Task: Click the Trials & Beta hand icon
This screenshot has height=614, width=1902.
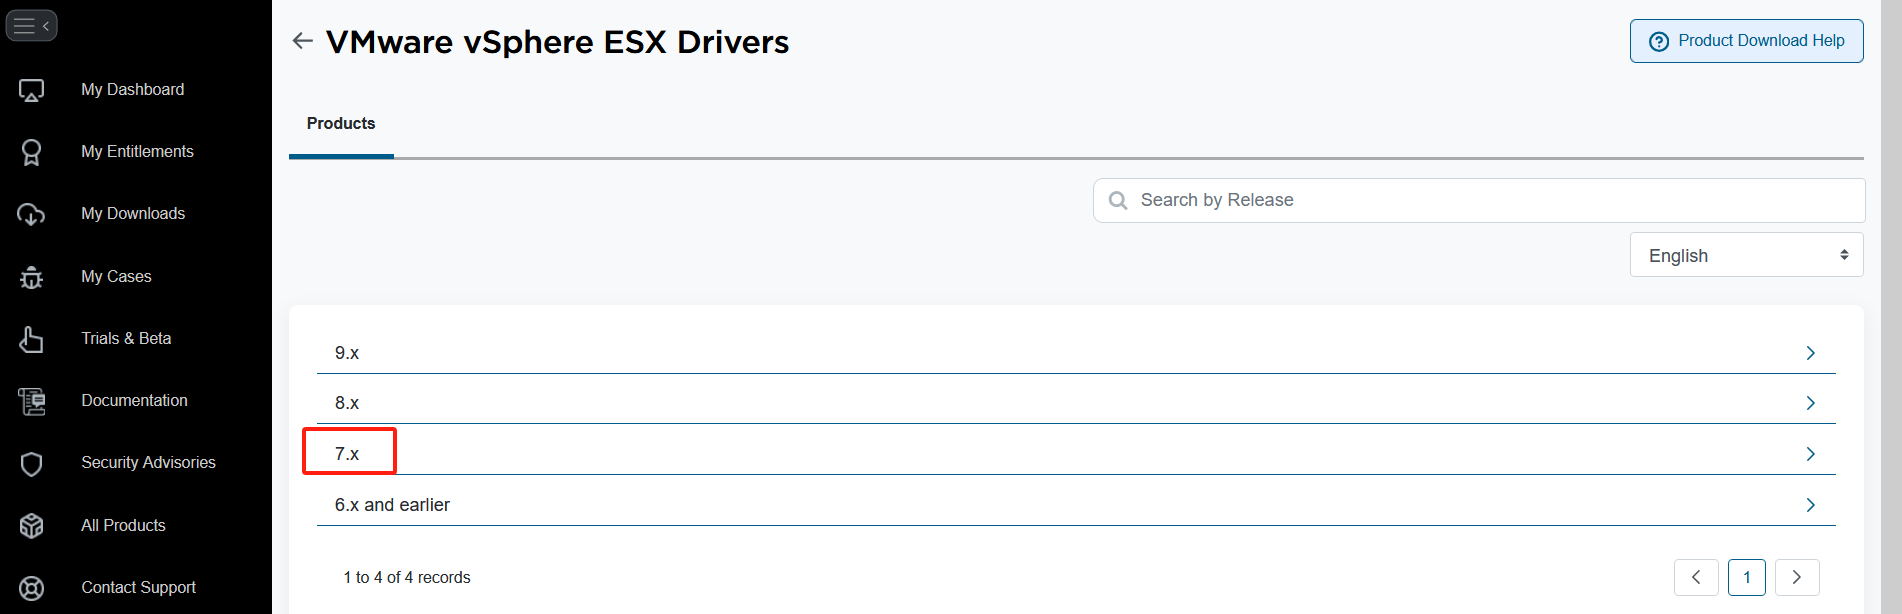Action: (31, 339)
